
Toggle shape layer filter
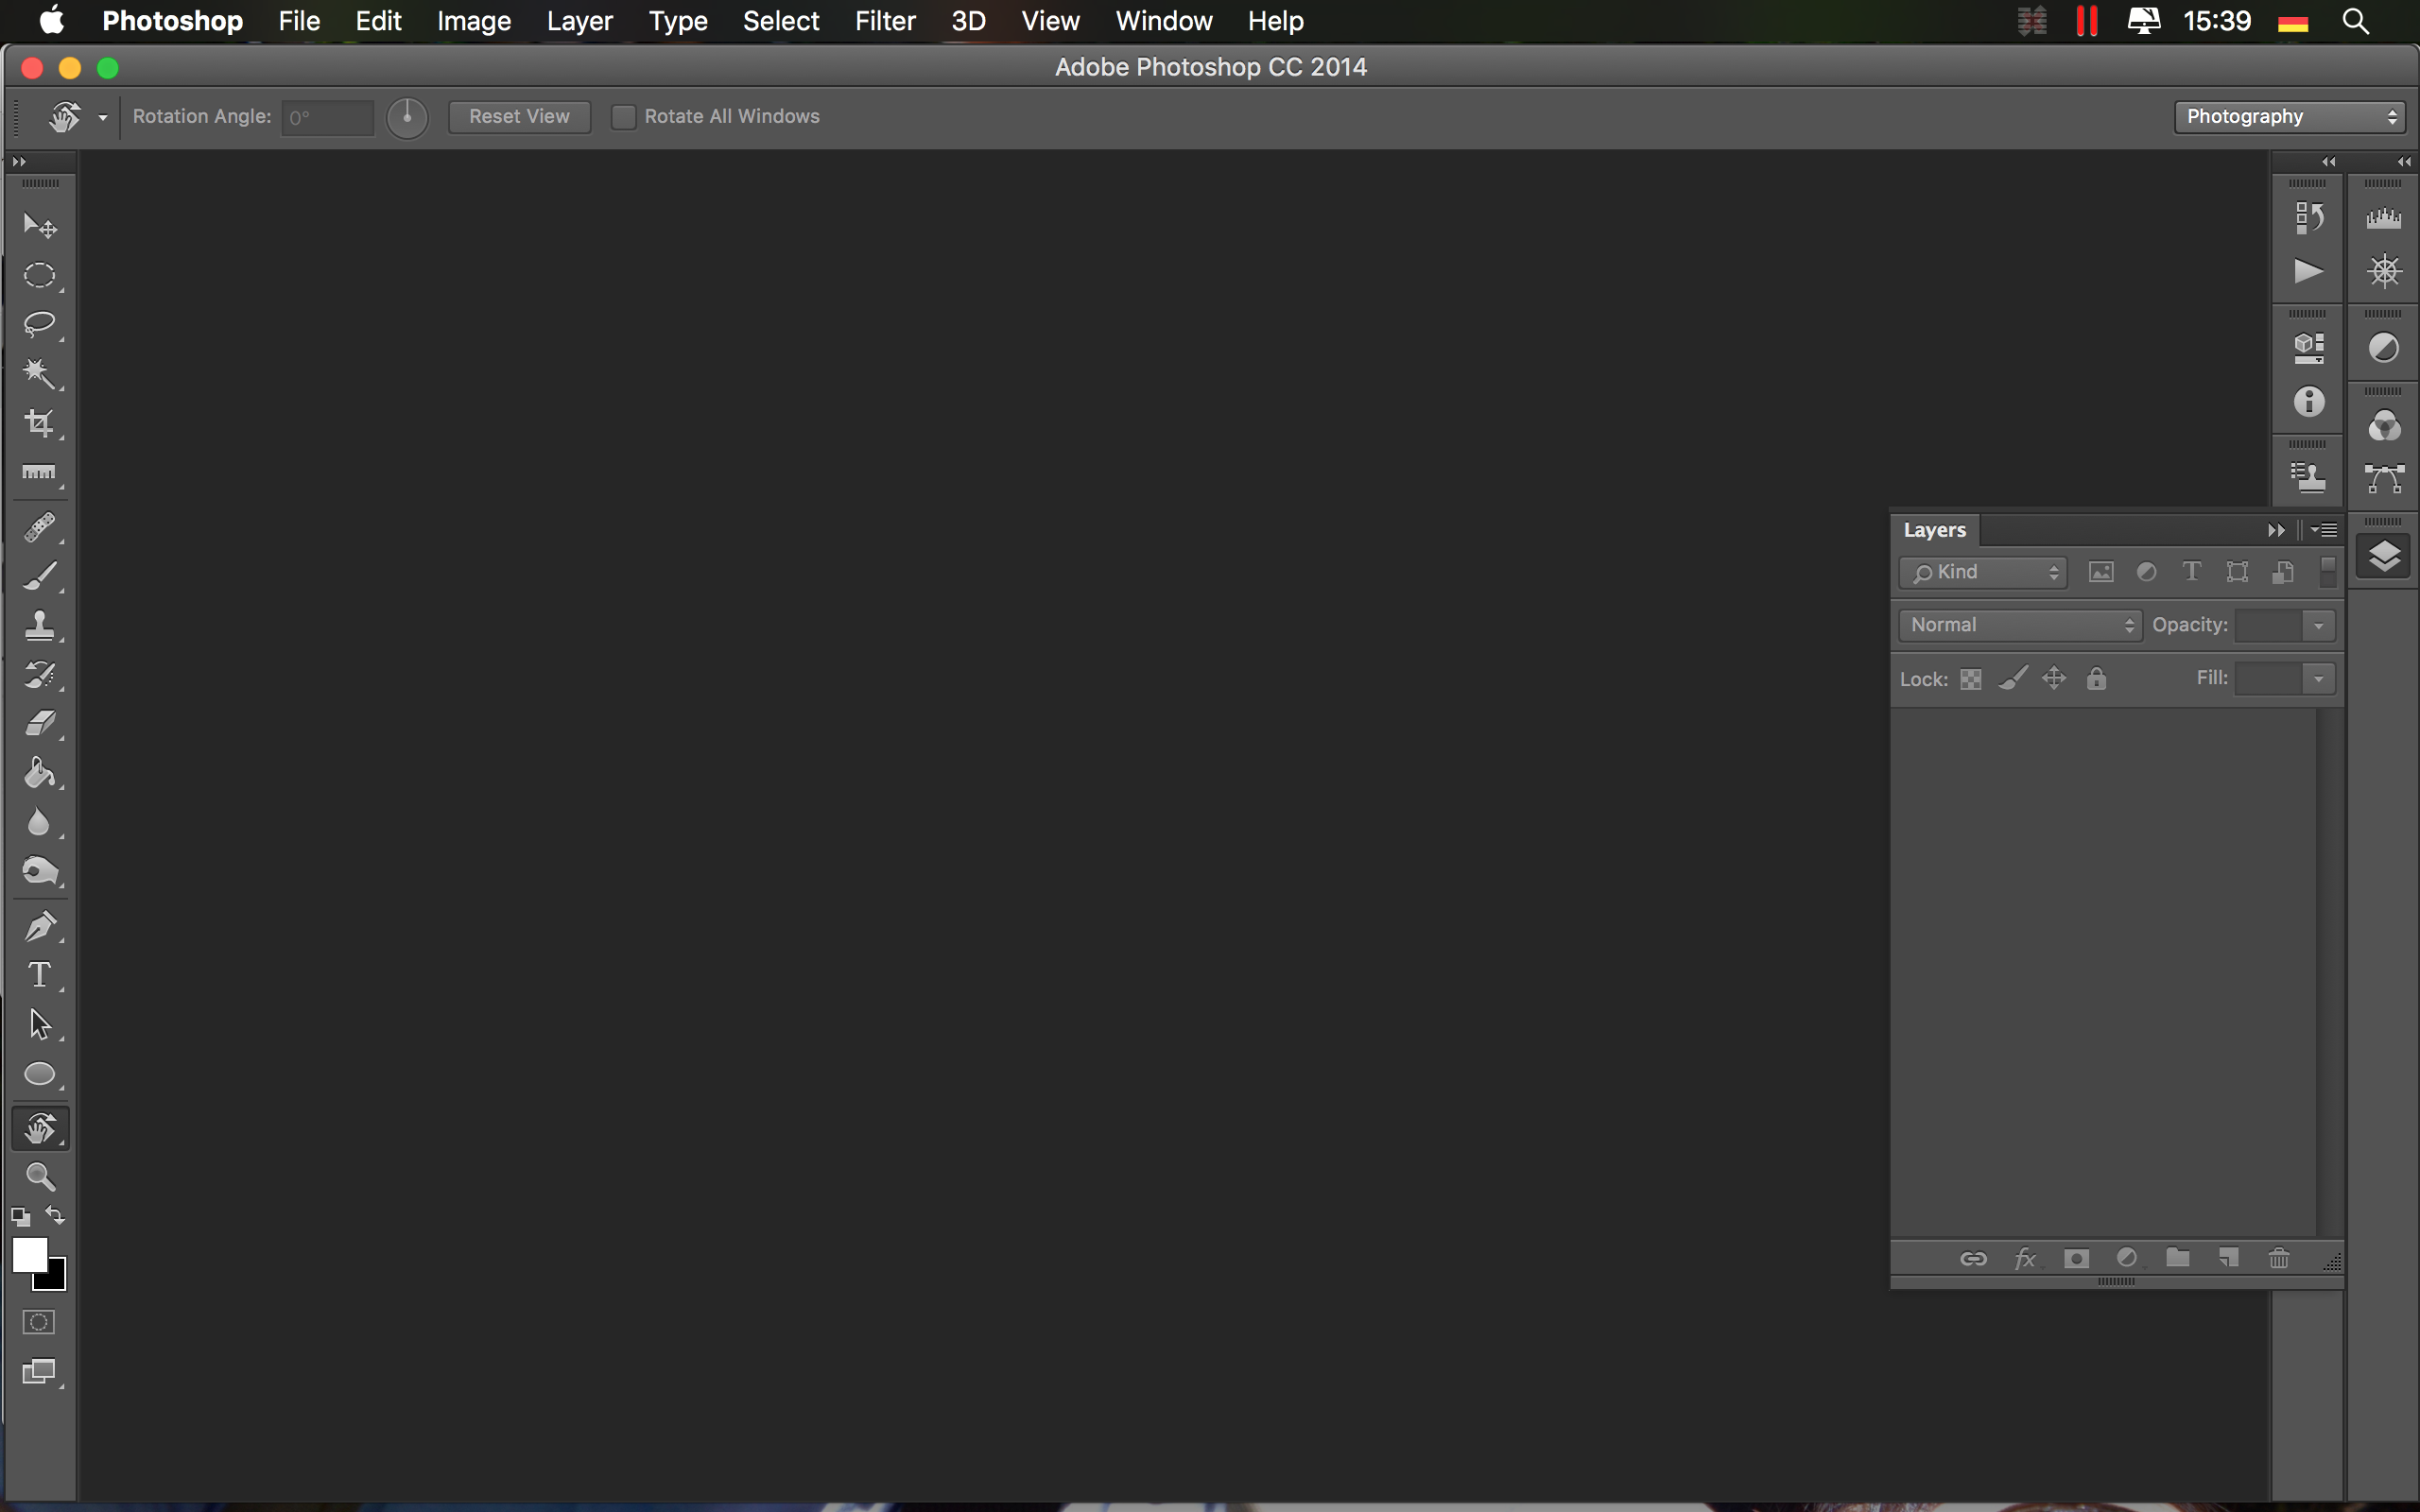2237,572
